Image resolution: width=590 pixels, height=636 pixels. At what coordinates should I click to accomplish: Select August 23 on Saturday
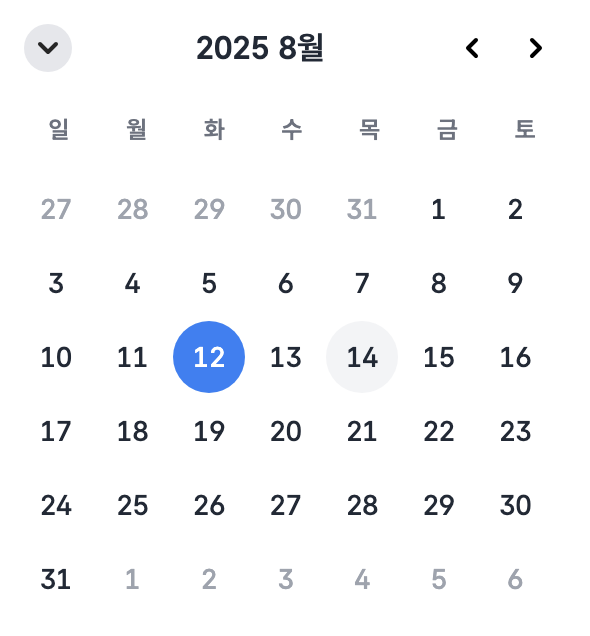click(515, 431)
